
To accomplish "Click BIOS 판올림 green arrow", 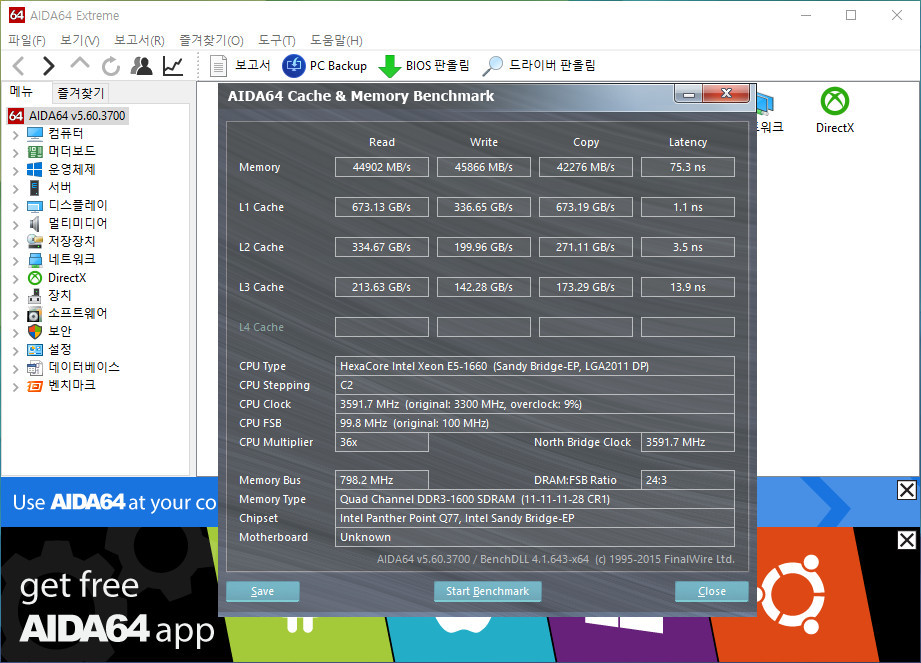I will tap(389, 66).
